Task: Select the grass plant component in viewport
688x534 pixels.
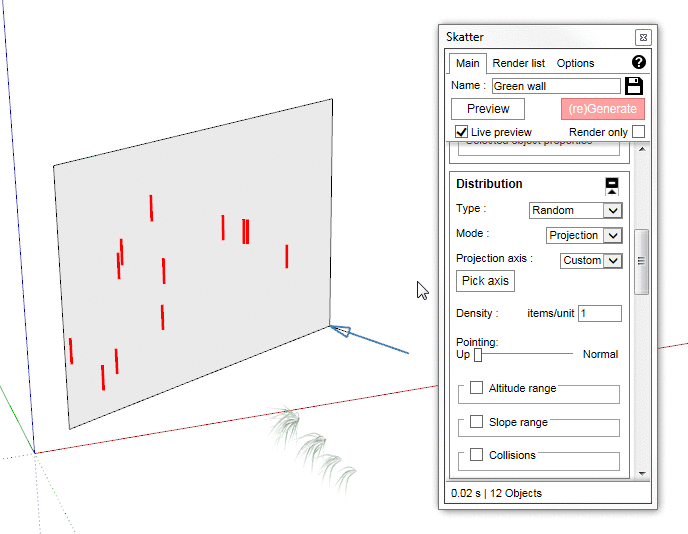Action: [308, 439]
